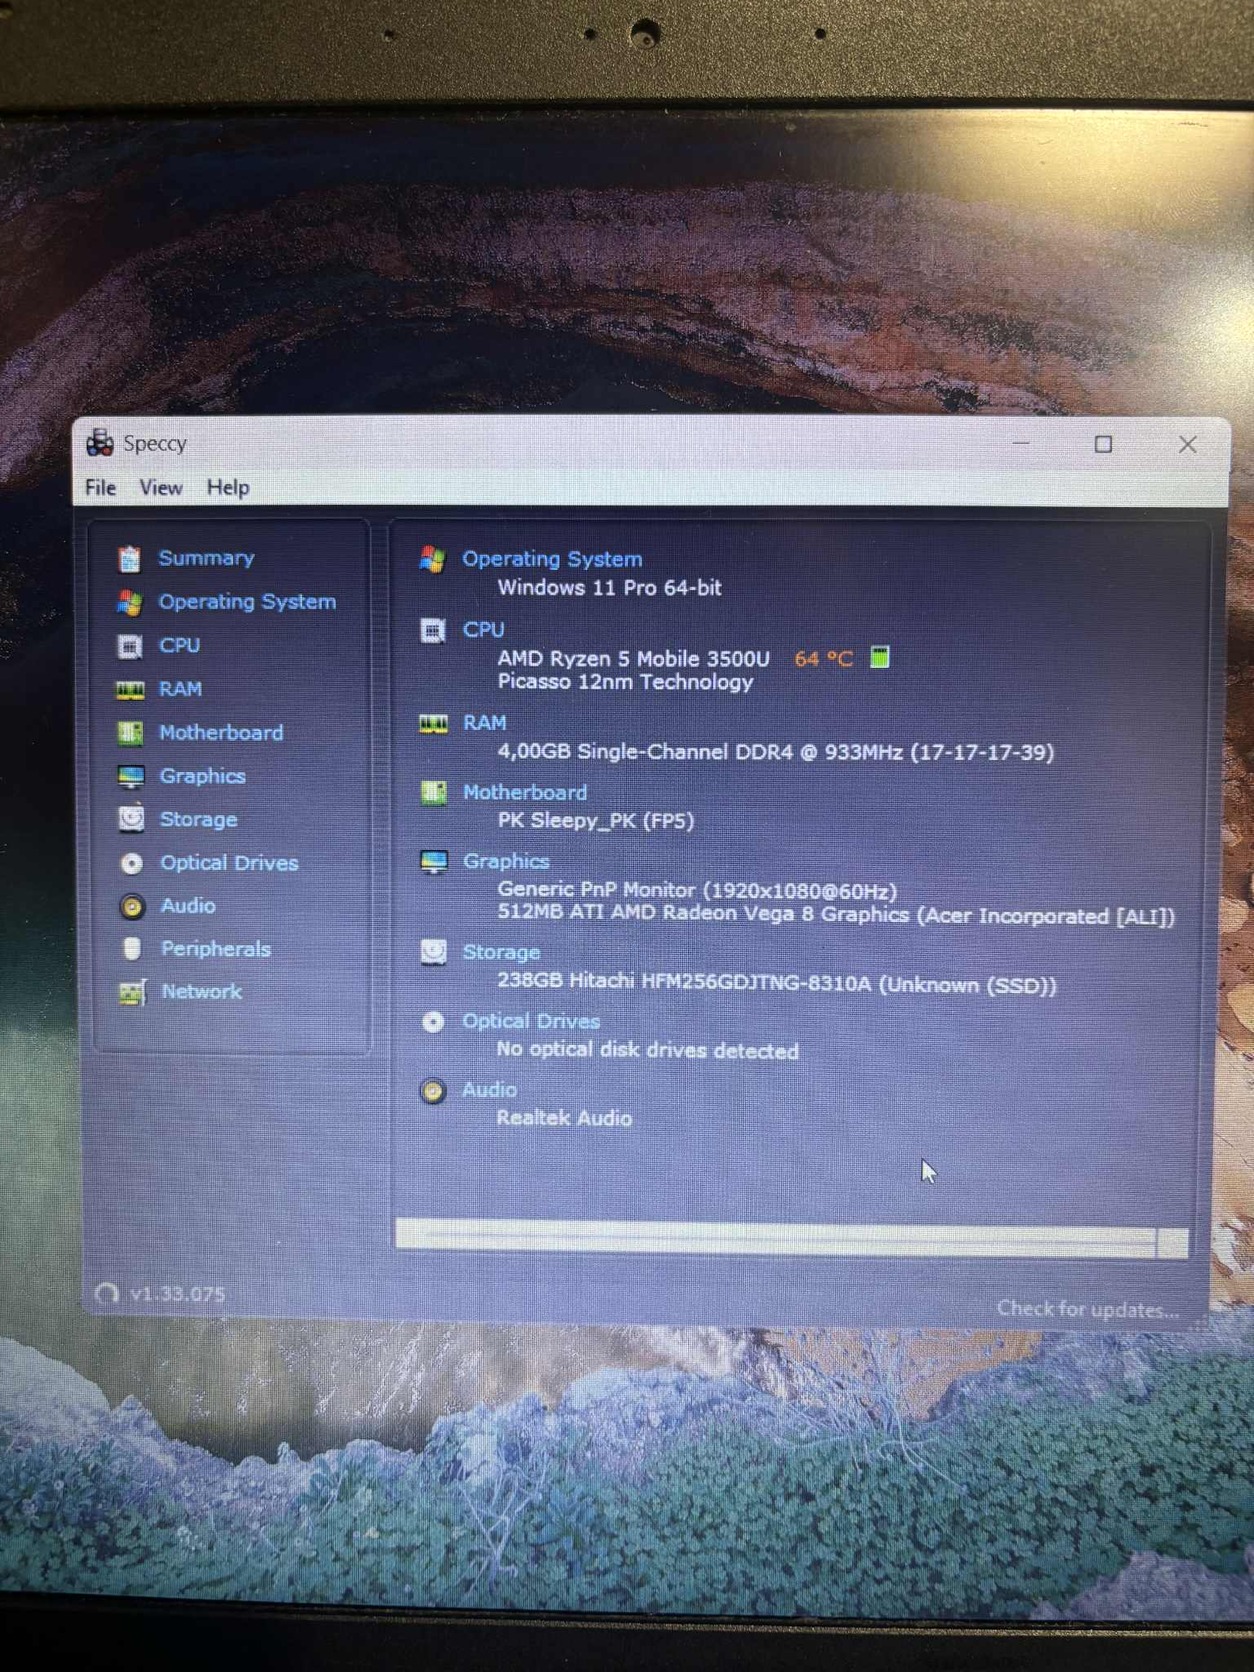
Task: Click the Peripherals mouse icon in sidebar
Action: coord(131,948)
